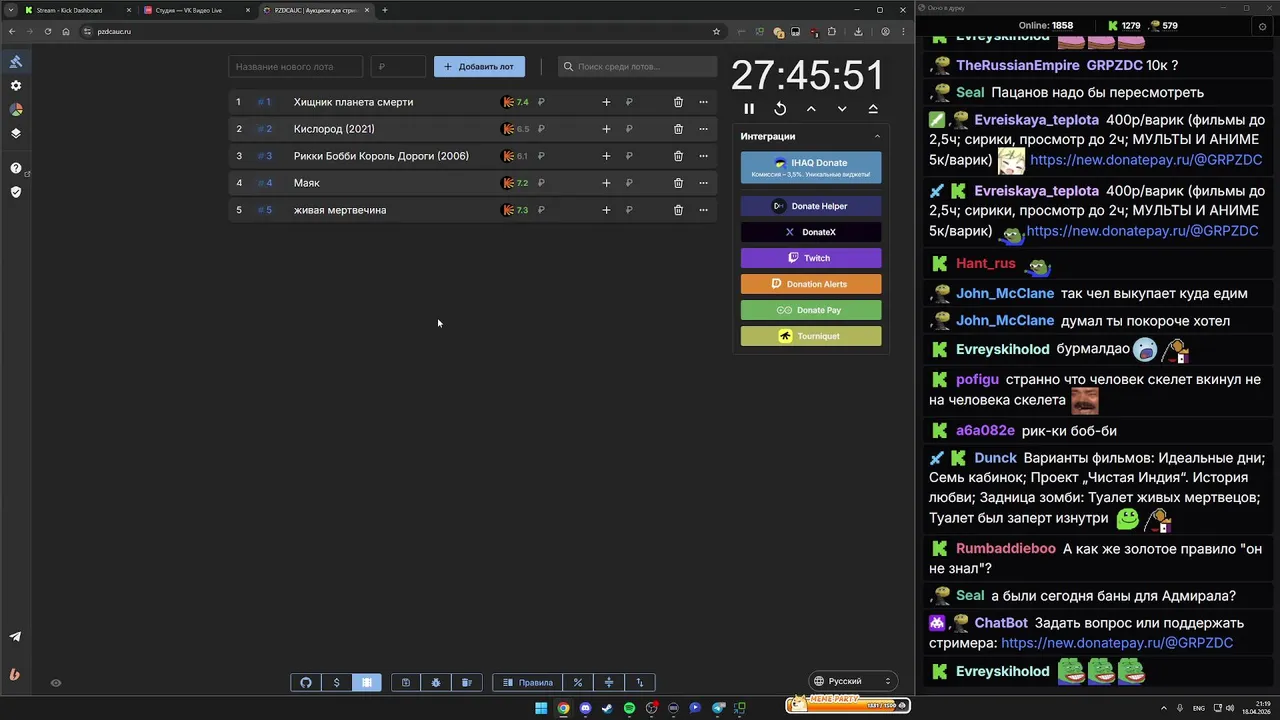The width and height of the screenshot is (1280, 720).
Task: Decrease timer with down chevron
Action: tap(842, 109)
